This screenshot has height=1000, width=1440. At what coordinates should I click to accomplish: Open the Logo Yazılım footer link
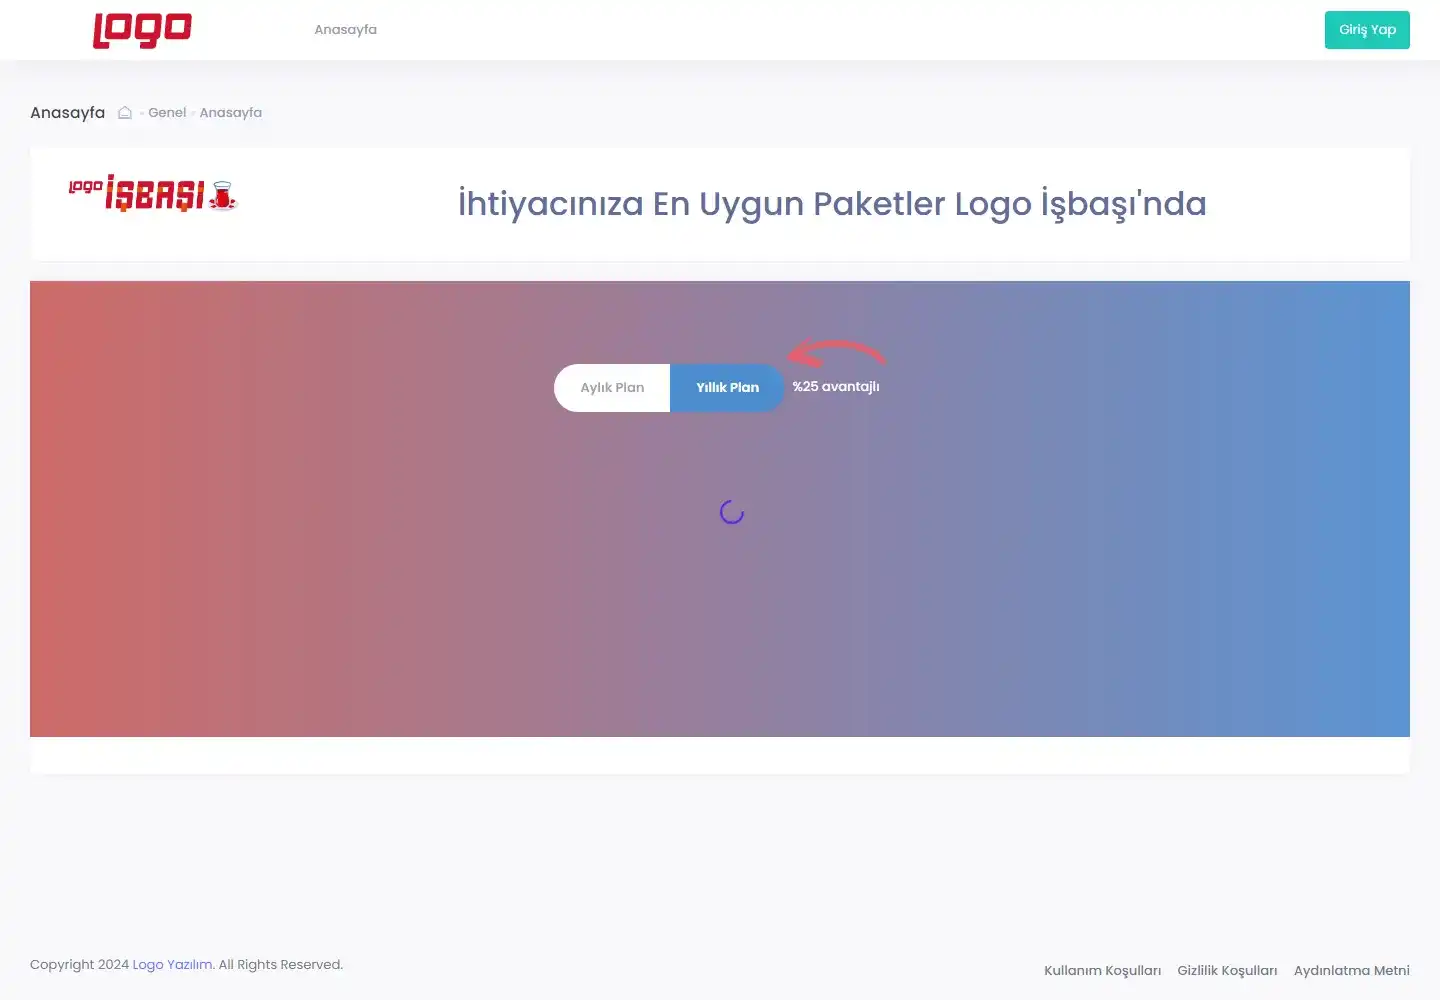coord(172,965)
